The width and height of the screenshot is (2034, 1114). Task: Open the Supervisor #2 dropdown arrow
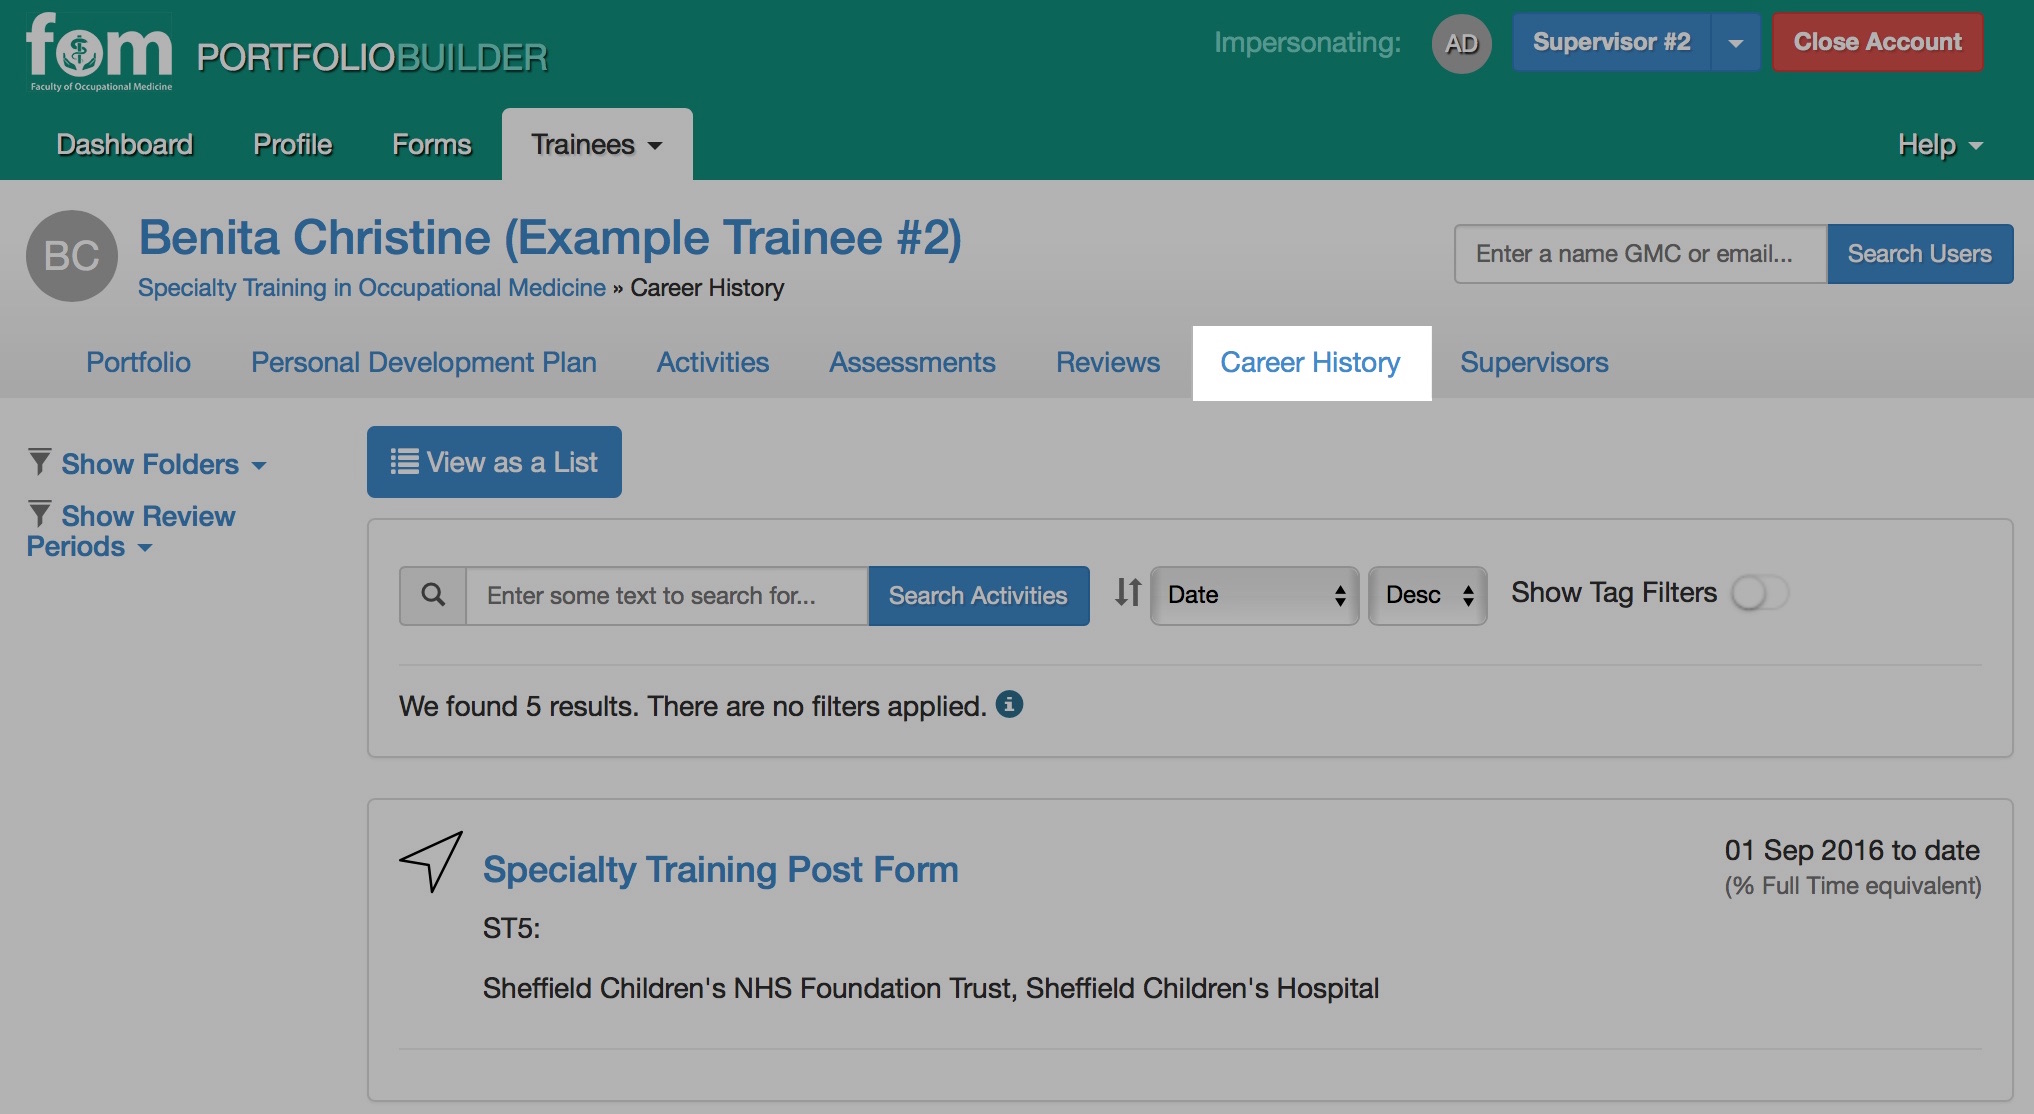pos(1736,43)
